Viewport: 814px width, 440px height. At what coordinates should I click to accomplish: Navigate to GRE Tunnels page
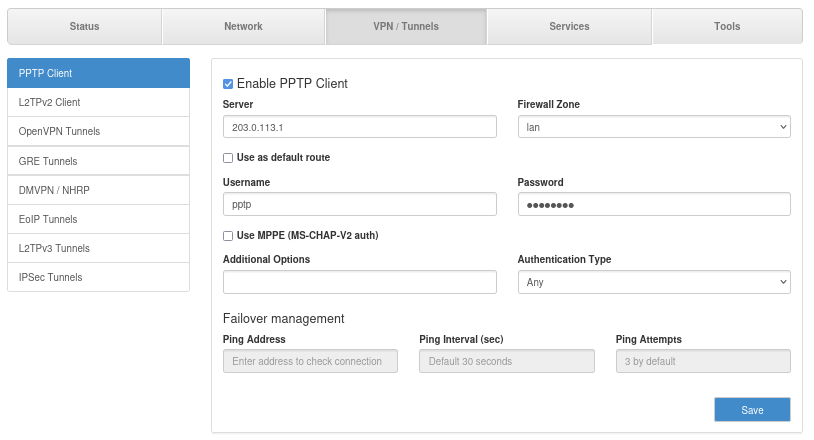pyautogui.click(x=98, y=161)
